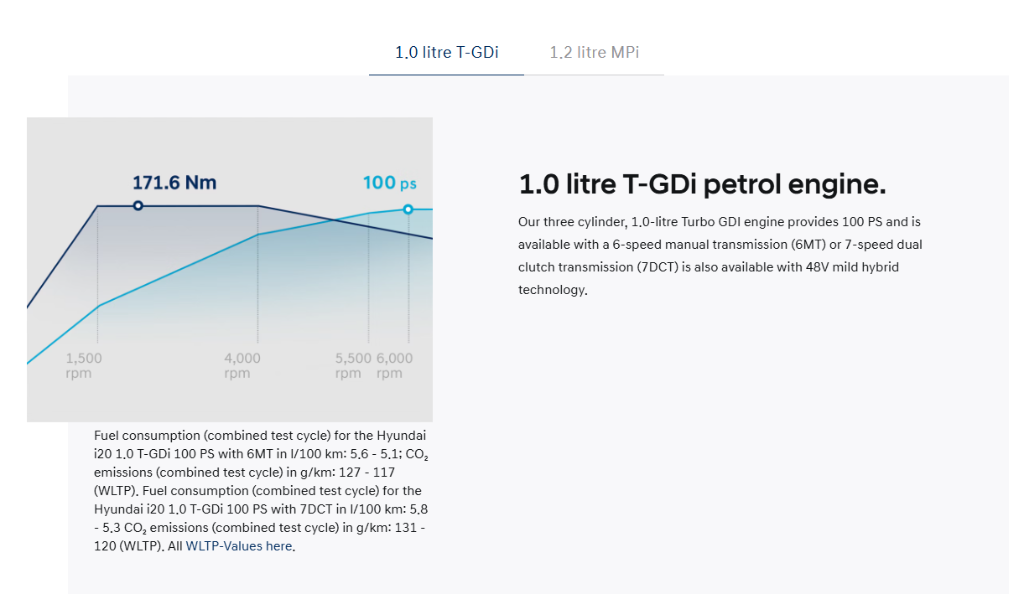This screenshot has width=1024, height=594.
Task: Select the 1.0 litre T-GDi tab
Action: pos(447,52)
